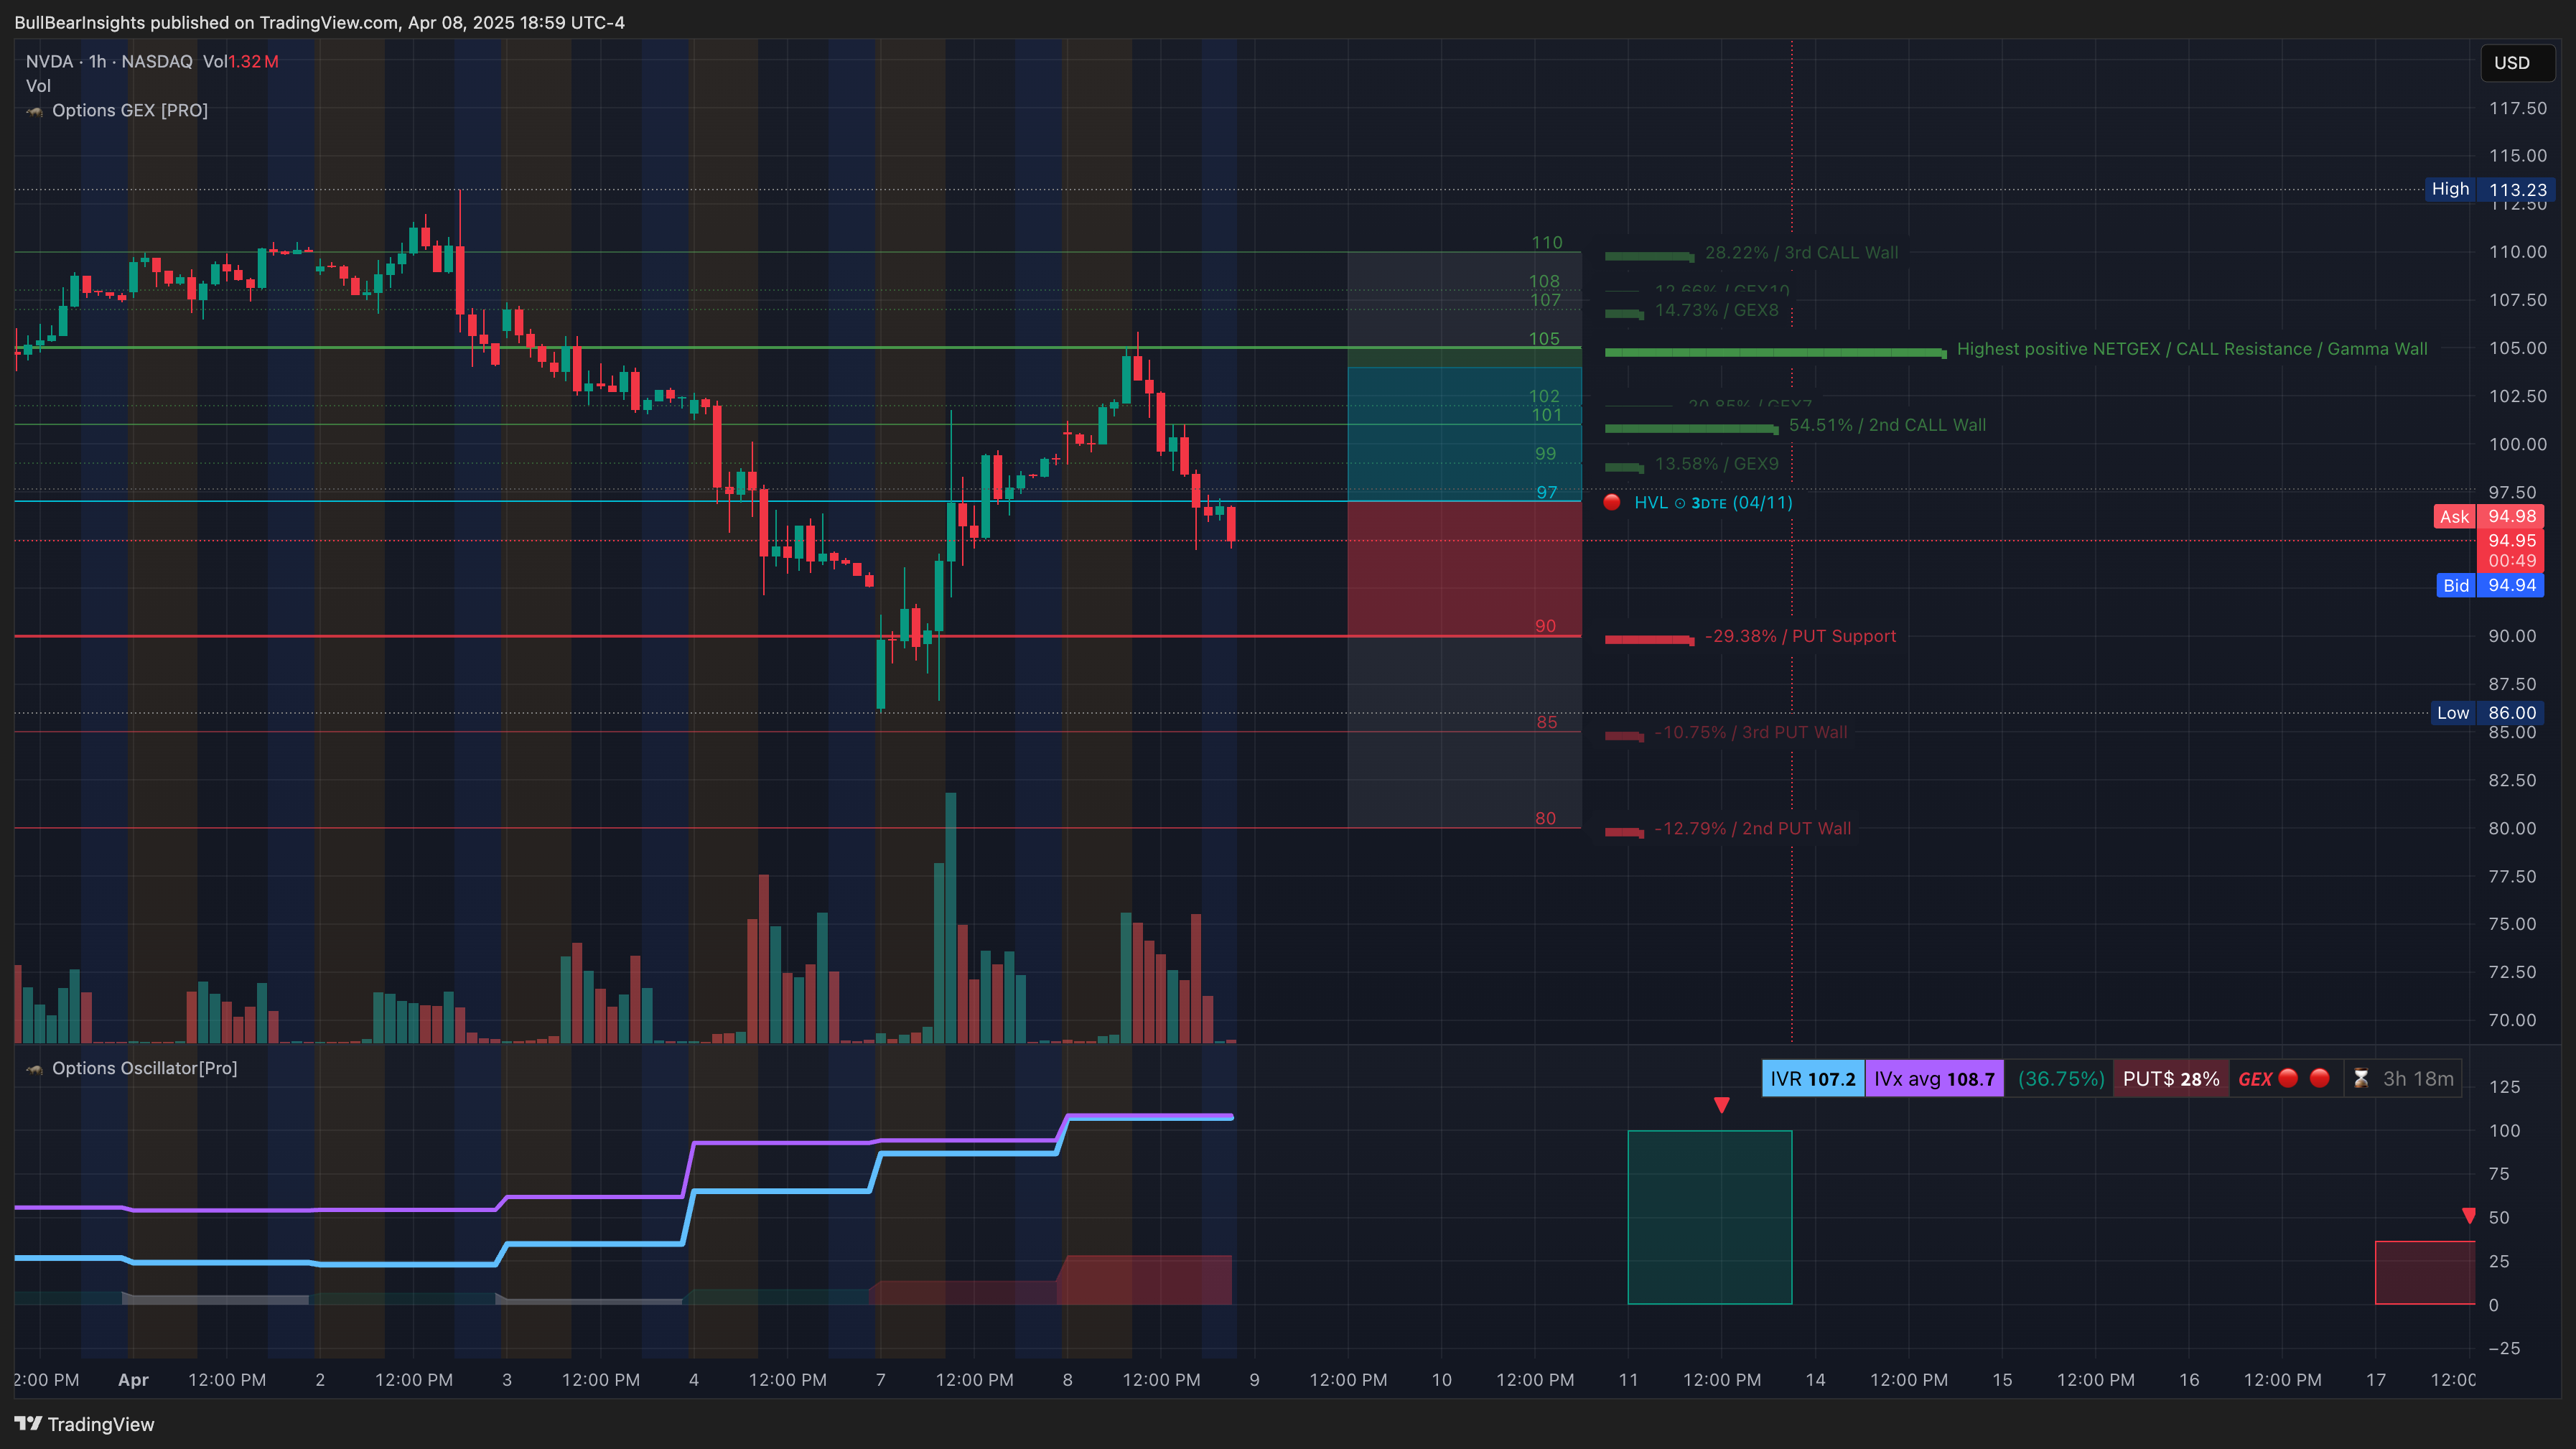Screen dimensions: 2576x1449
Task: Click date 11 on the time axis
Action: [x=1628, y=1380]
